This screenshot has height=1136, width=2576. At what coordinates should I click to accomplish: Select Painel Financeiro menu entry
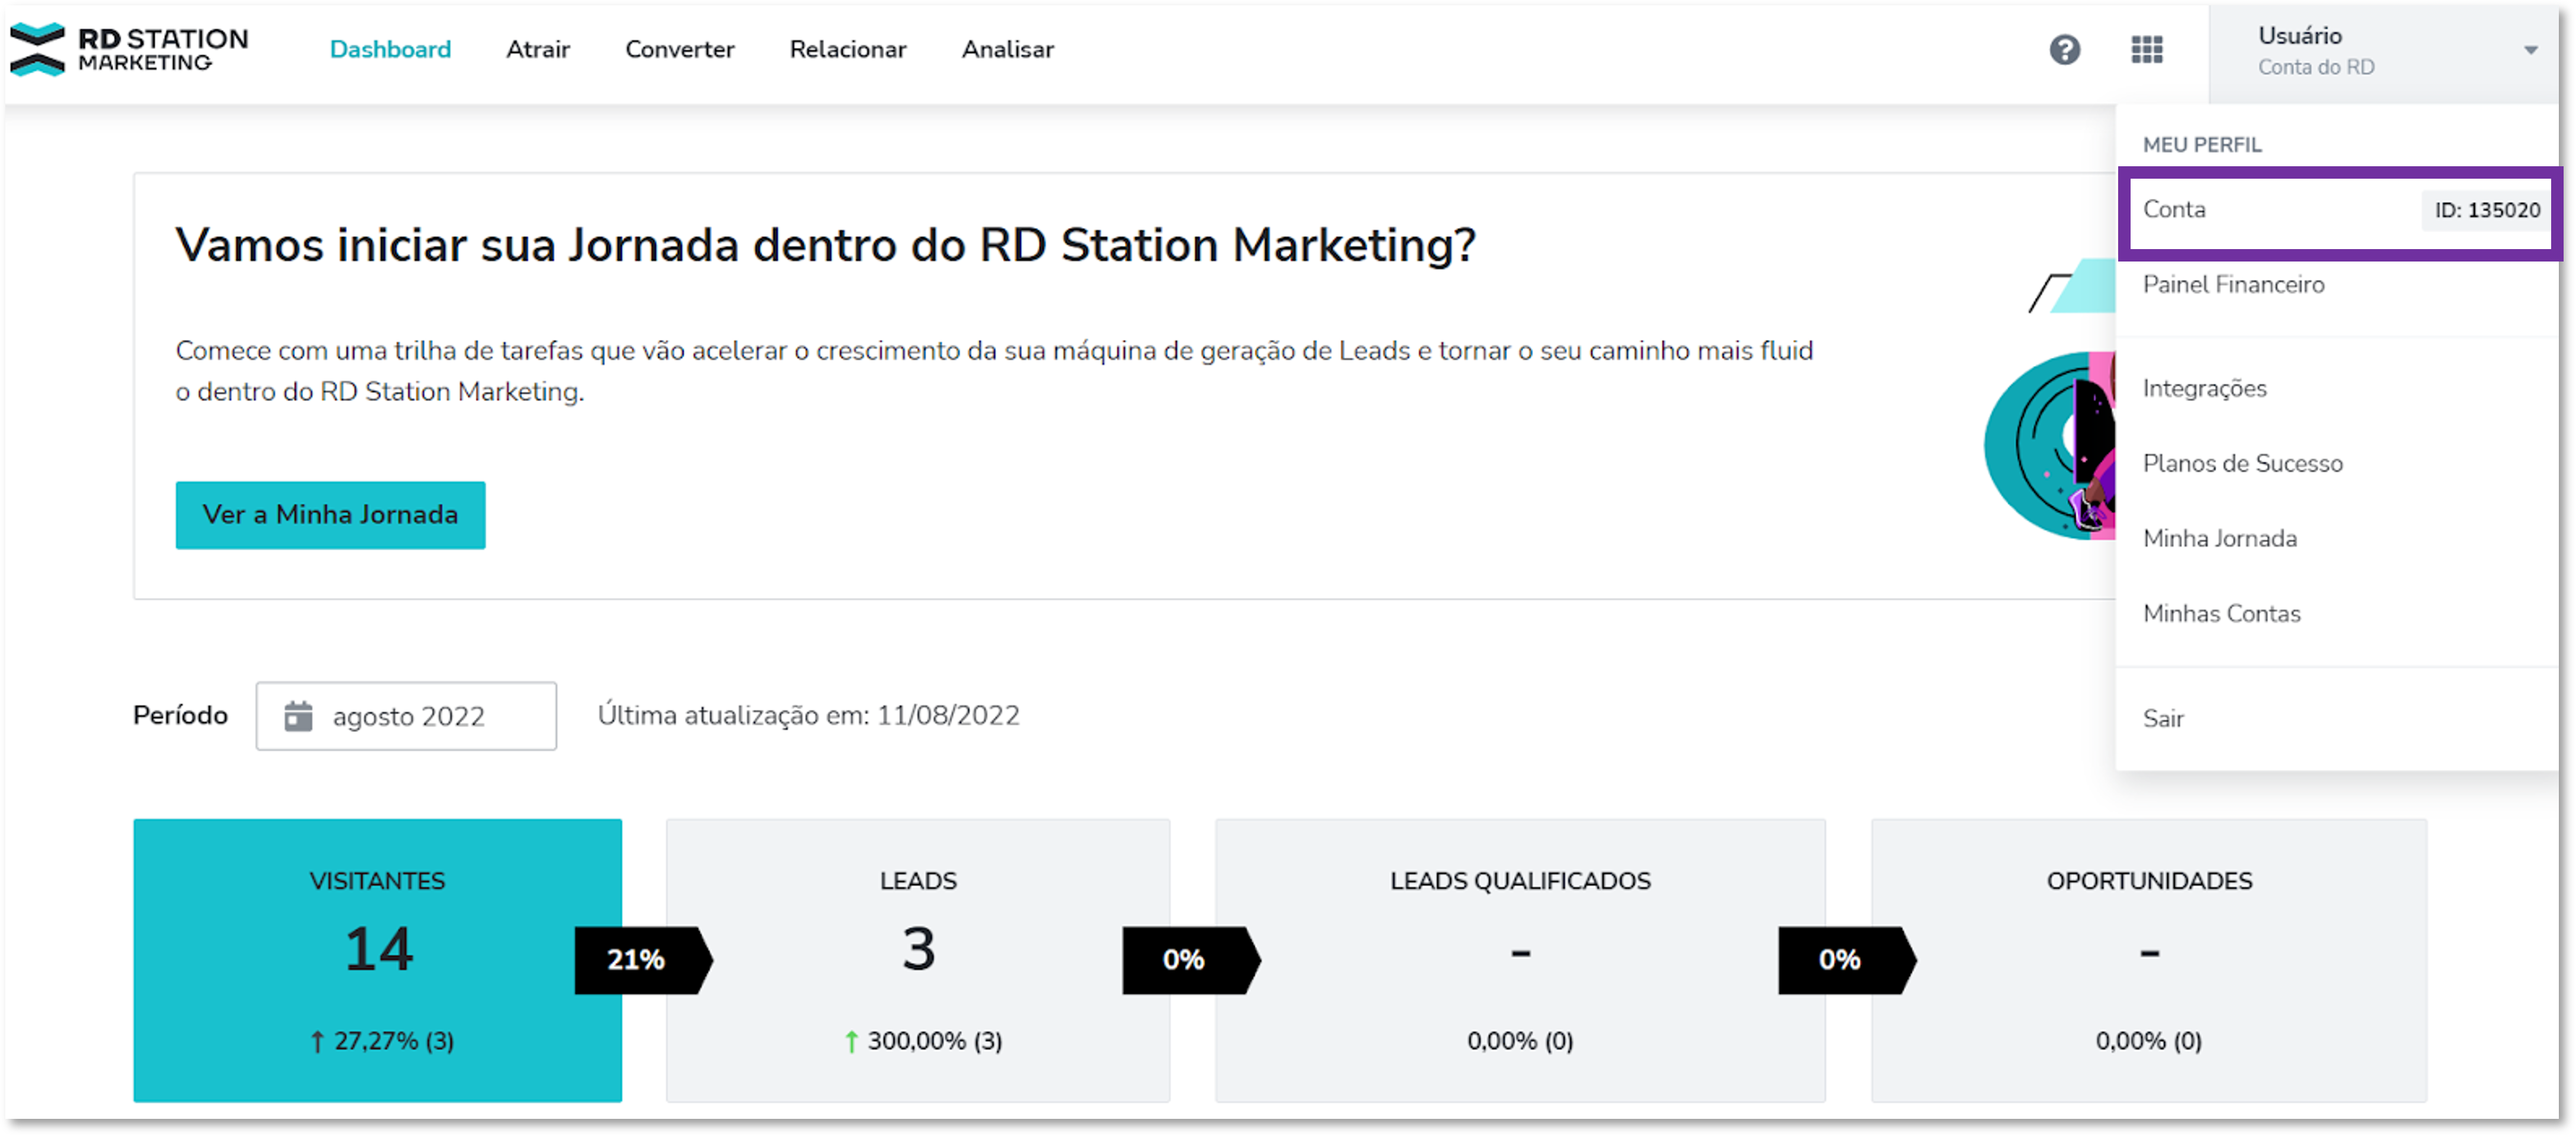pos(2233,285)
